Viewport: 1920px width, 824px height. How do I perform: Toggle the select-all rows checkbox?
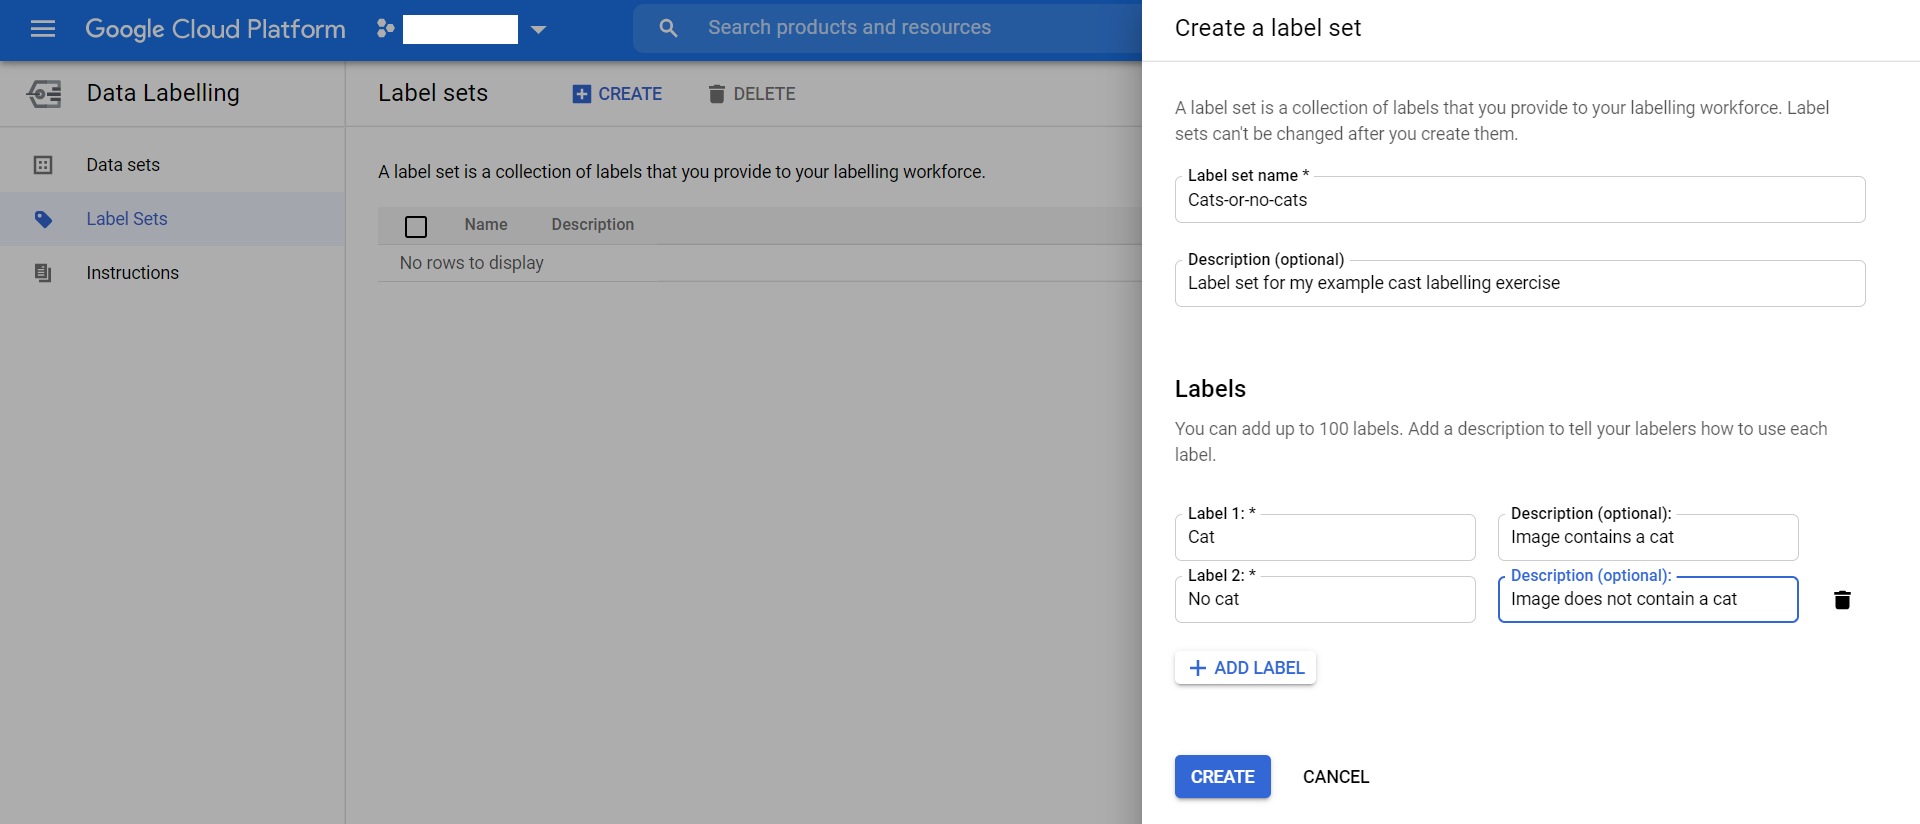point(416,226)
